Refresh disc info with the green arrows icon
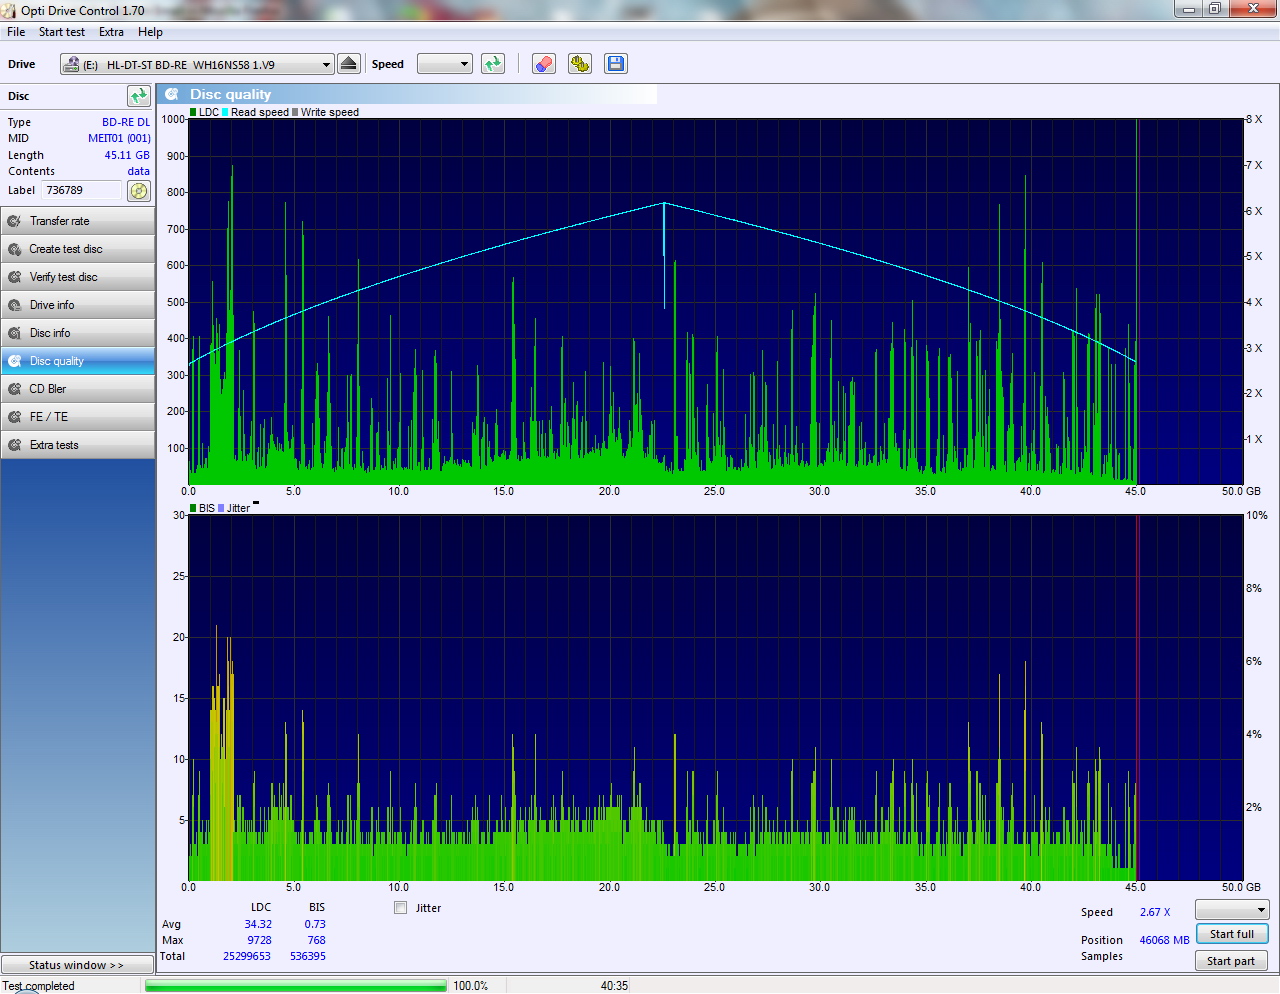The width and height of the screenshot is (1280, 994). pos(139,96)
